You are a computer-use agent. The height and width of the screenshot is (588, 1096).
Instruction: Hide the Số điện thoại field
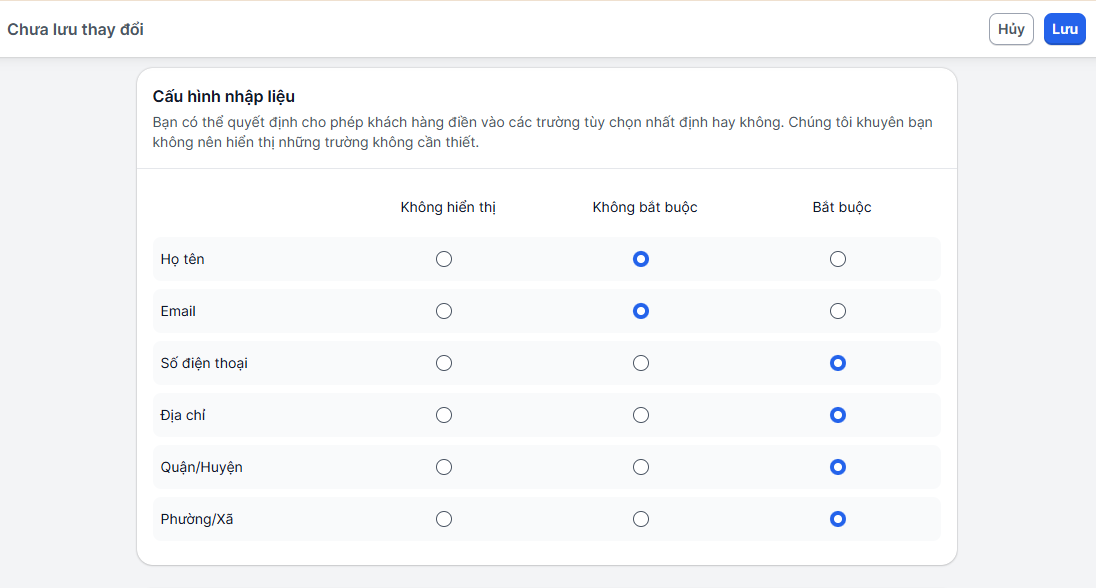444,363
